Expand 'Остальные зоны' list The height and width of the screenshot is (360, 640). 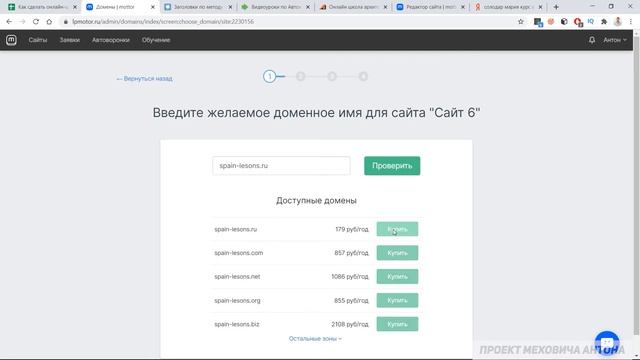315,338
